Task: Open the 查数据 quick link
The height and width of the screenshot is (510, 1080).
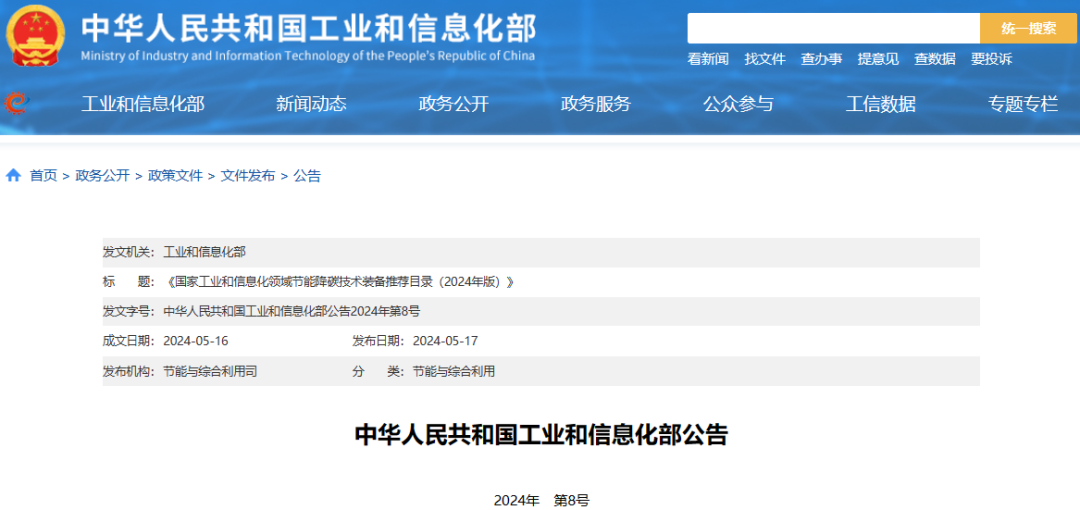Action: coord(935,59)
